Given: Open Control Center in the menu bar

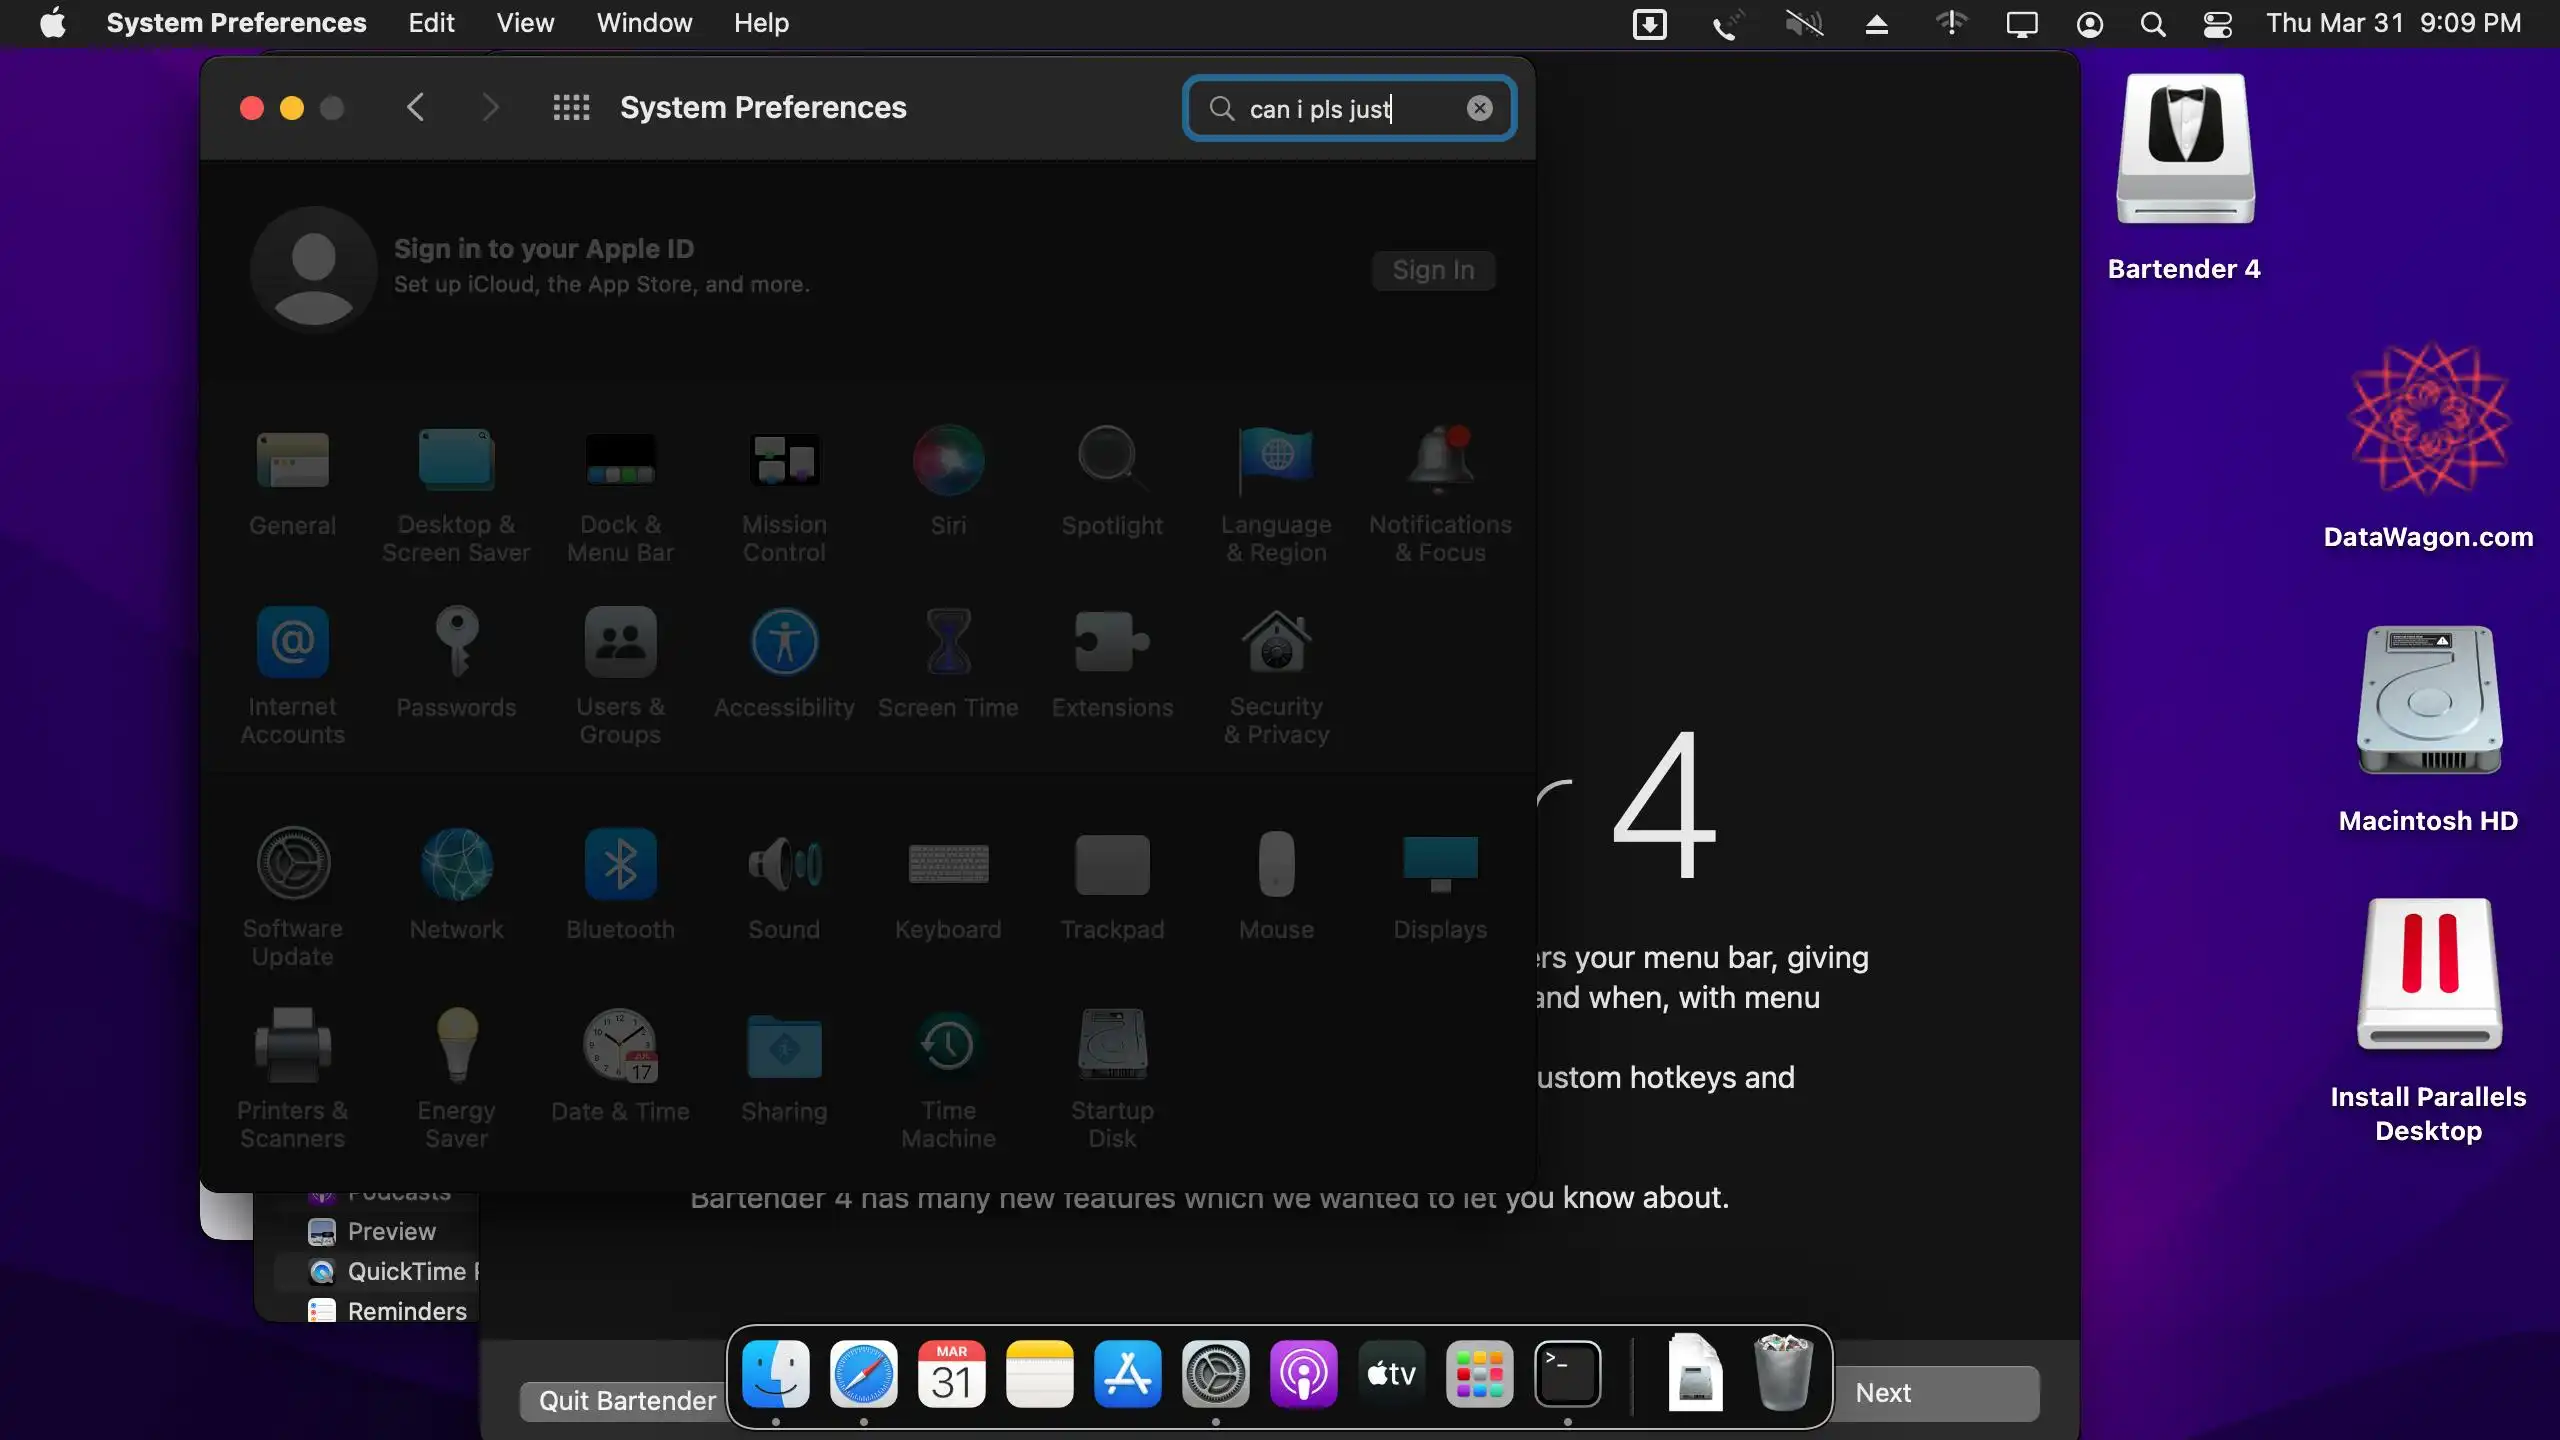Looking at the screenshot, I should [2217, 23].
